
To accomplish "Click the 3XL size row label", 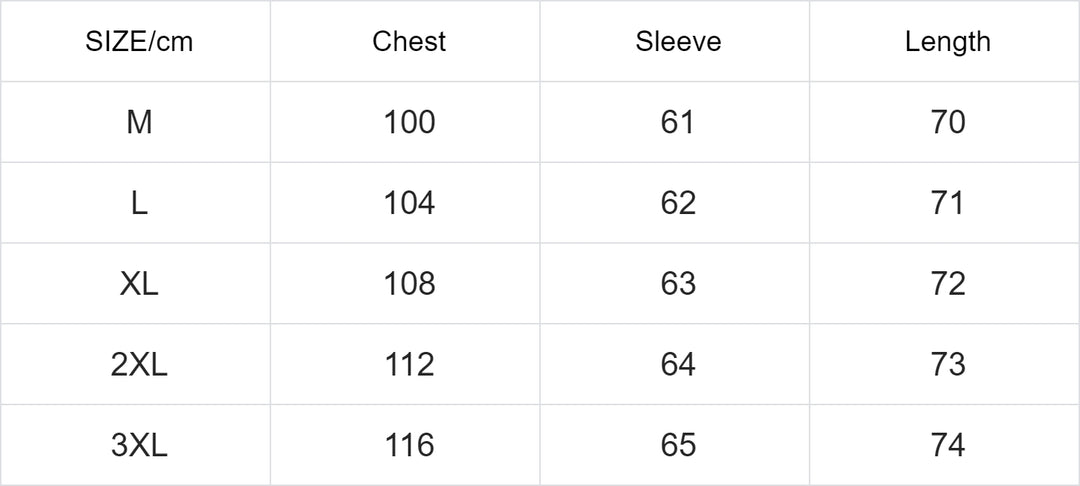I will (x=139, y=445).
